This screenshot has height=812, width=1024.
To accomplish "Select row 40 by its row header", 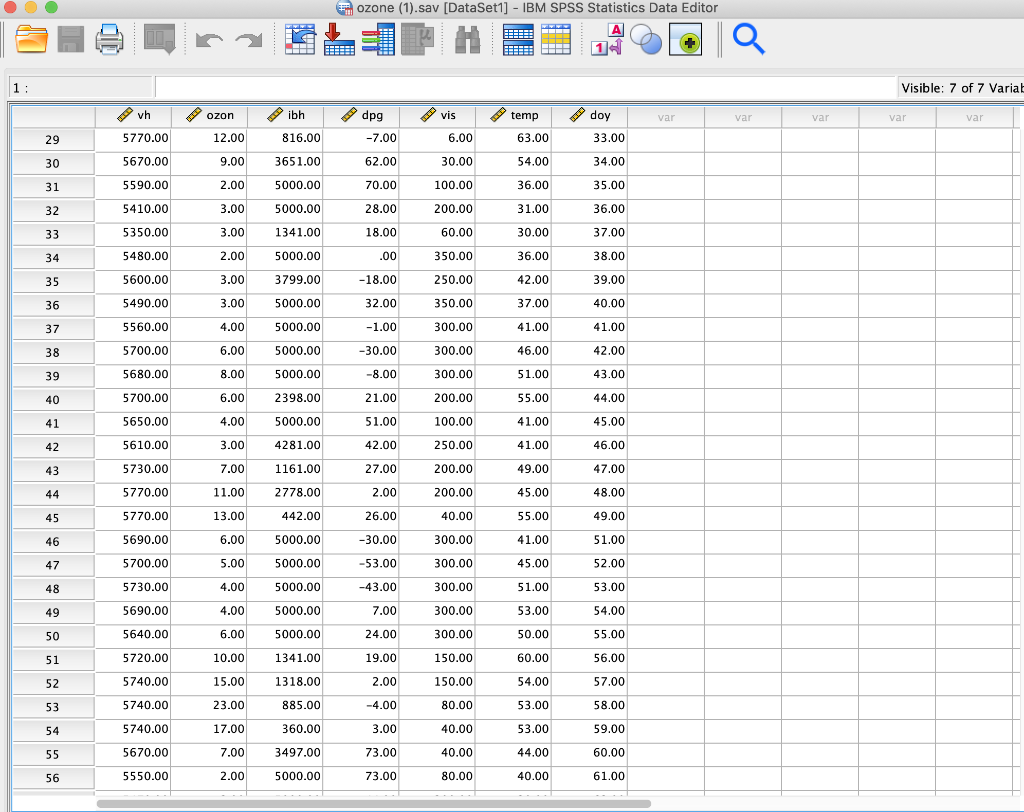I will coord(53,398).
